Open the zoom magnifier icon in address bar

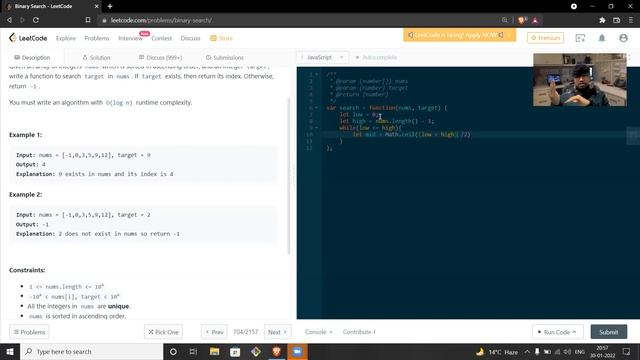coord(505,20)
